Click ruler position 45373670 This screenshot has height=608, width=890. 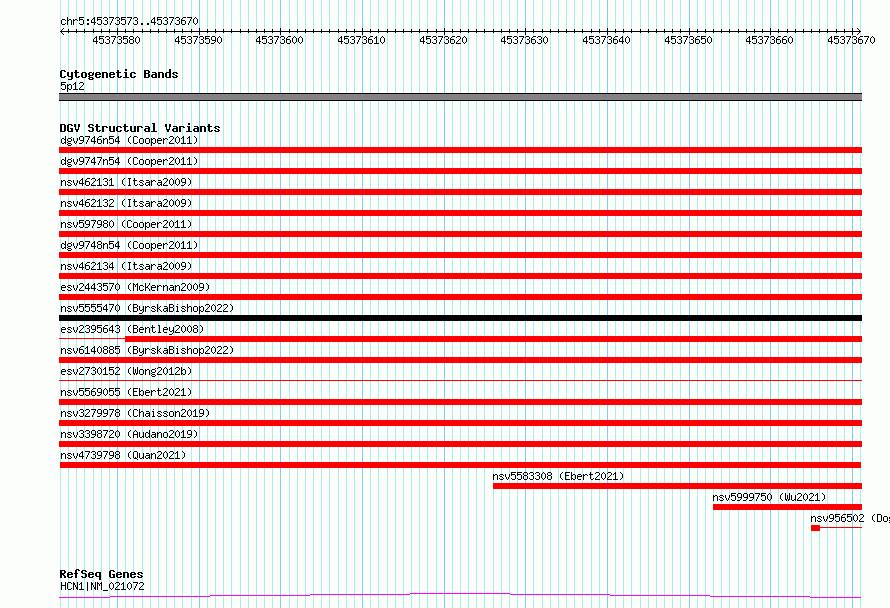click(x=851, y=40)
